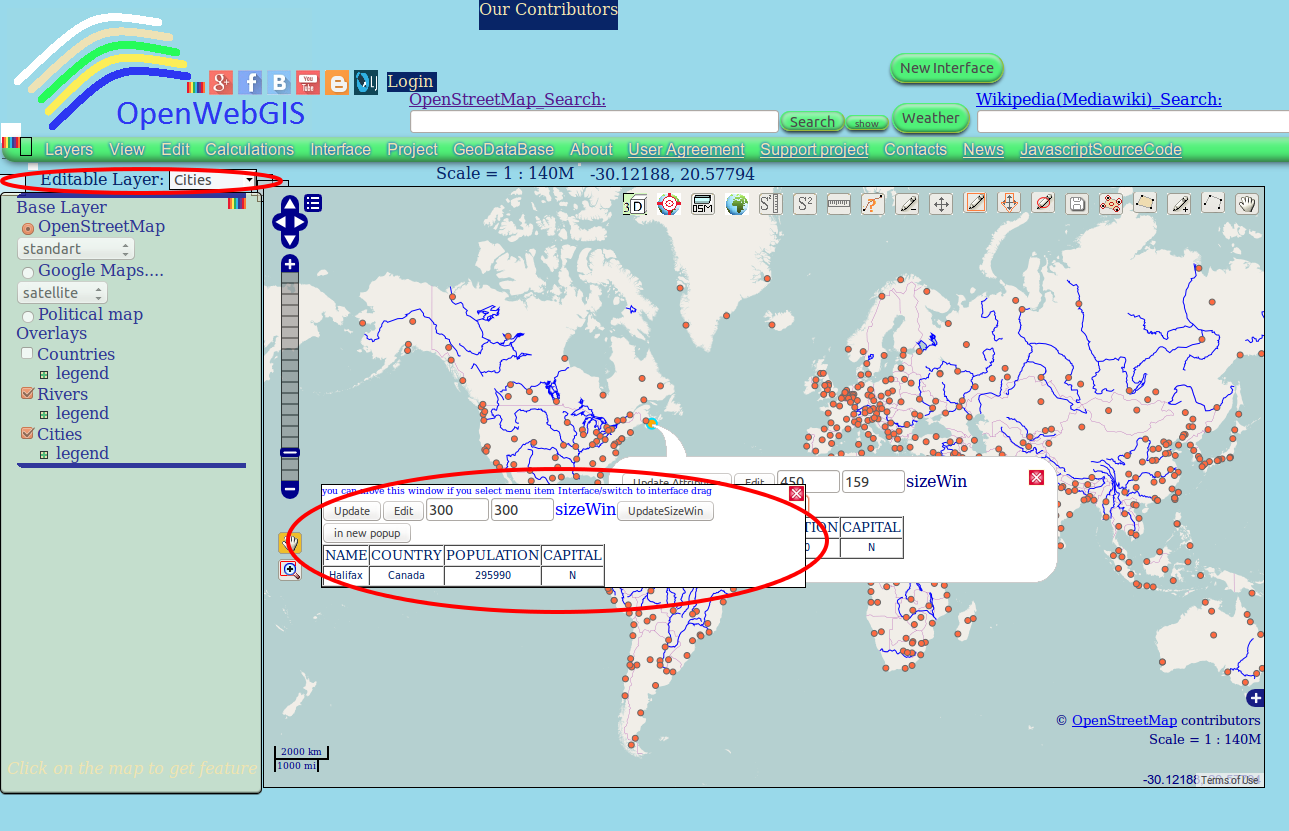Viewport: 1289px width, 831px height.
Task: Open the Facebook social icon
Action: tap(250, 83)
